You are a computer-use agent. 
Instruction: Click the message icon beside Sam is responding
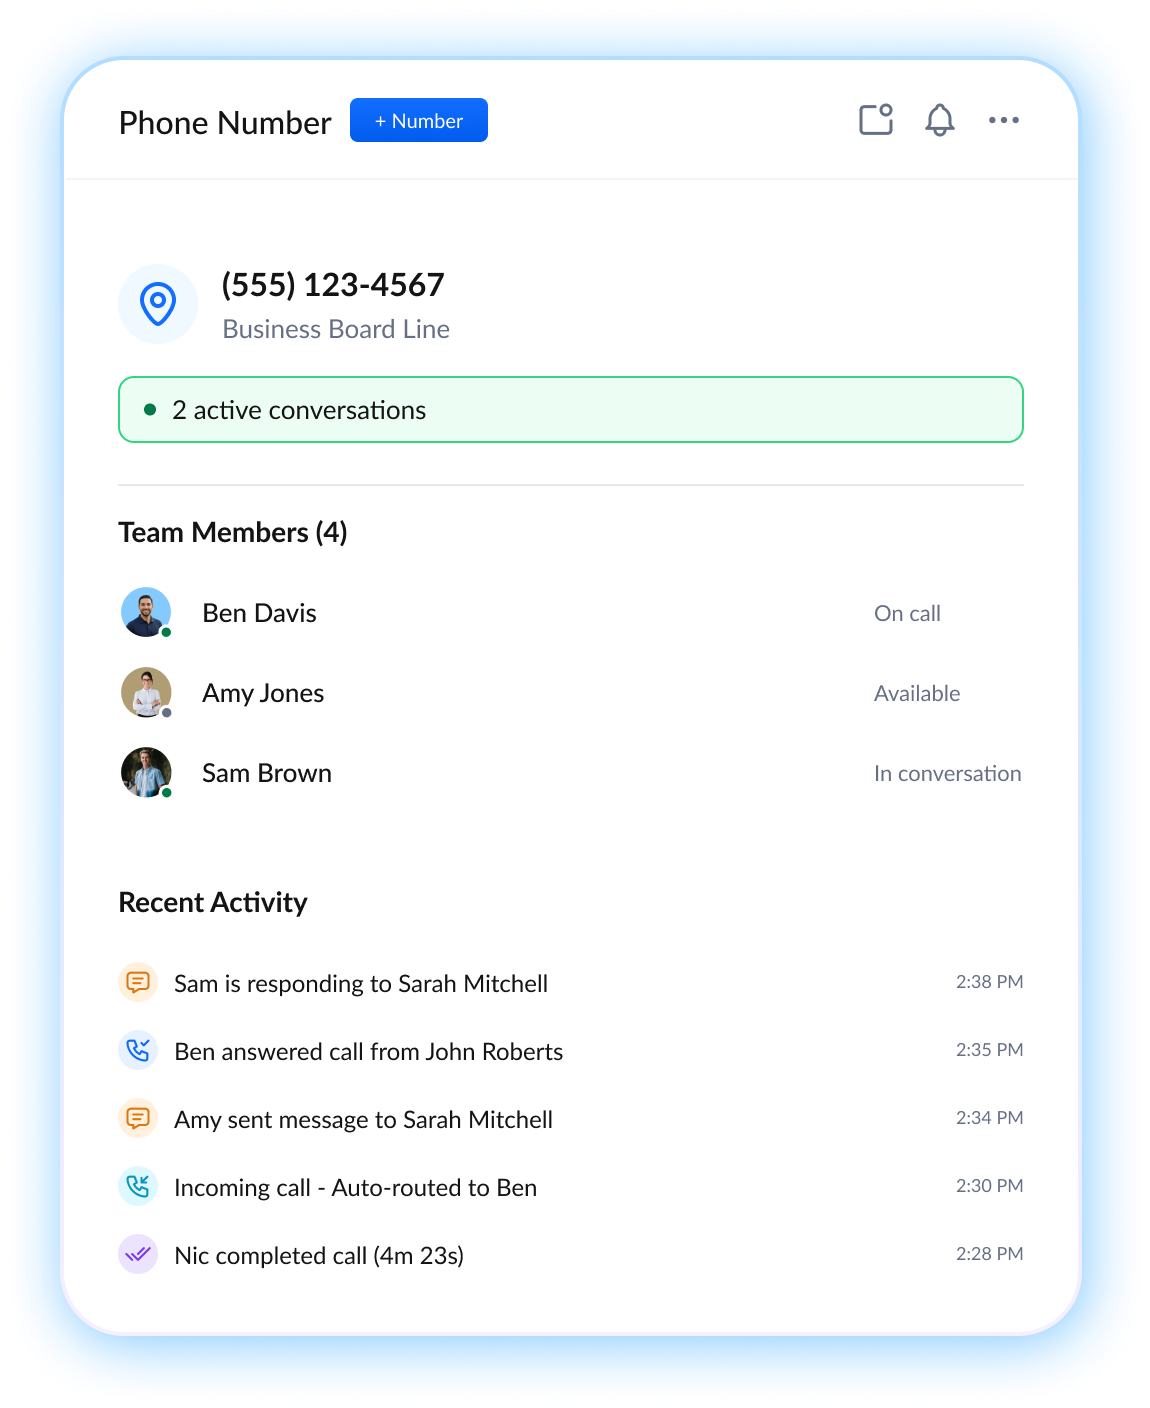138,982
